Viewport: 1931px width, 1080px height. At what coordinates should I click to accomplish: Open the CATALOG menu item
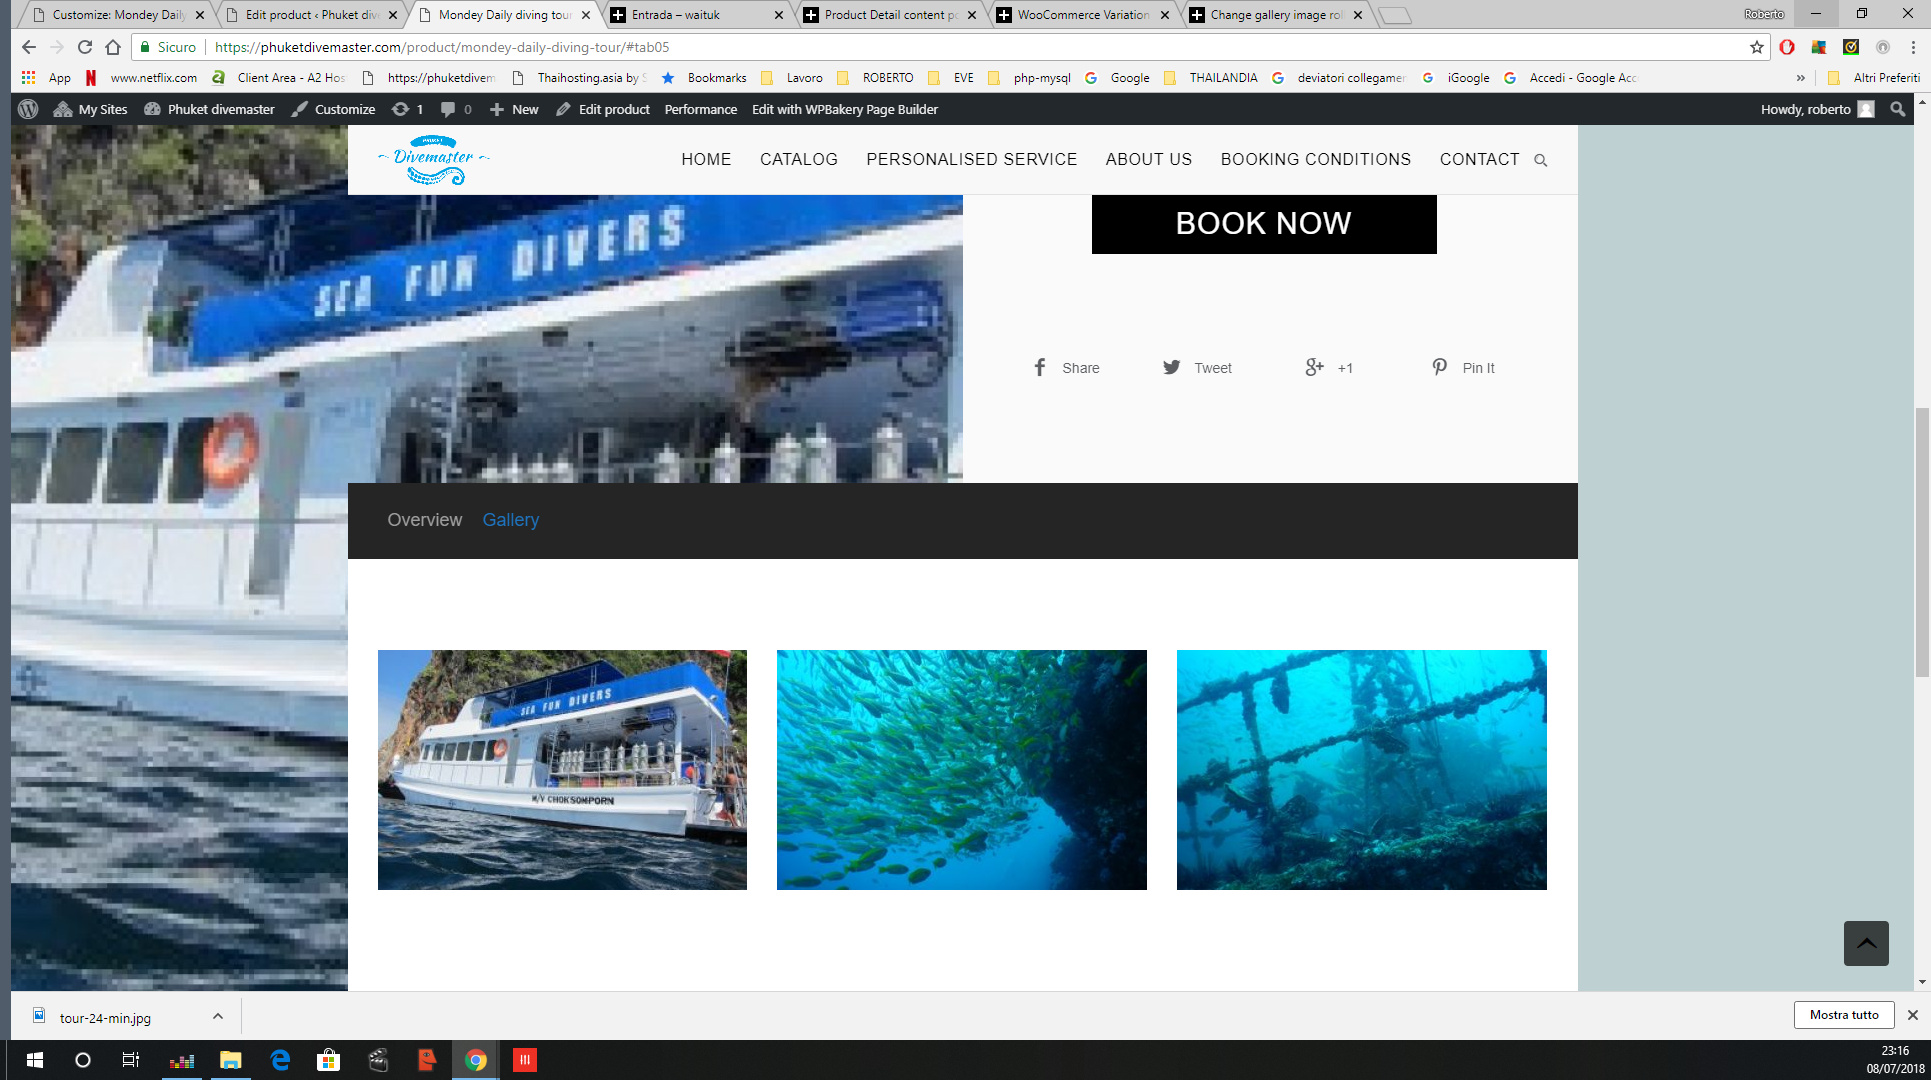click(799, 160)
